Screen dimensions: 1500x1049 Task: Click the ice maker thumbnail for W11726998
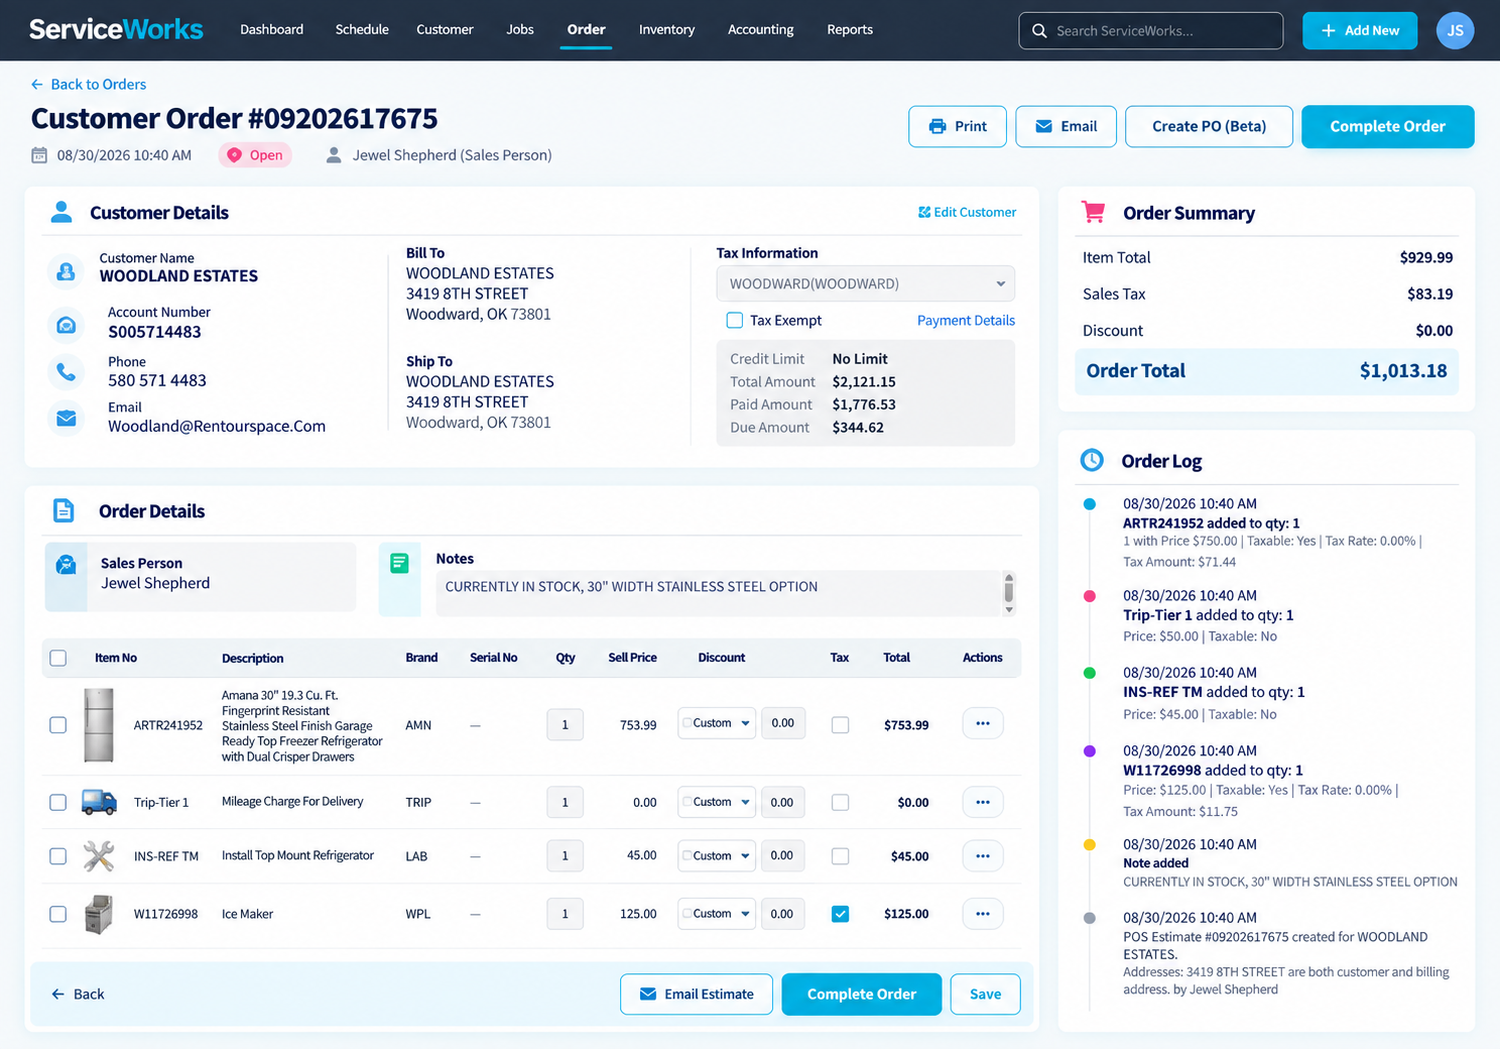tap(98, 914)
